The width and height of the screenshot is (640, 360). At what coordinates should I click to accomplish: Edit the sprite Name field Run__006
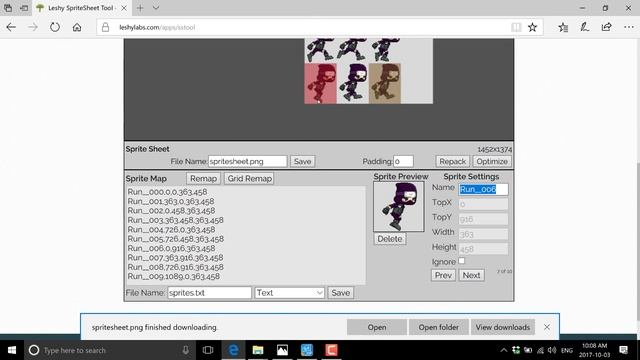(483, 189)
